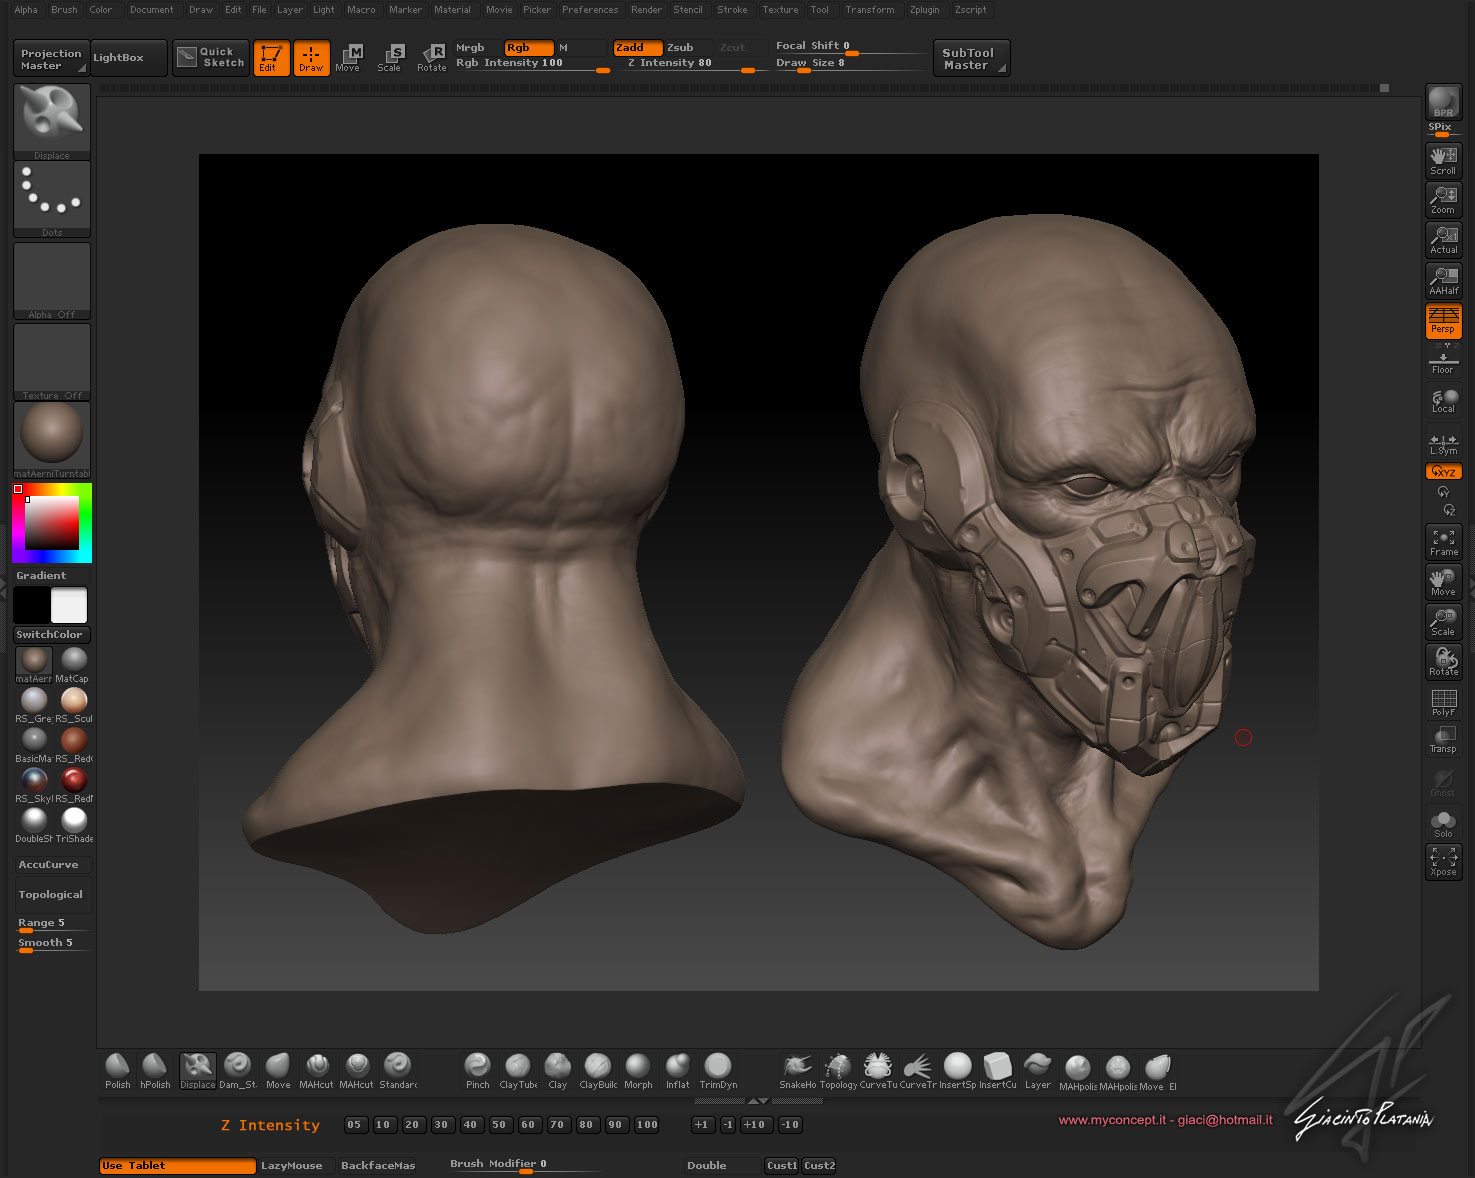Image resolution: width=1475 pixels, height=1178 pixels.
Task: Toggle Use Tablet option
Action: point(177,1166)
